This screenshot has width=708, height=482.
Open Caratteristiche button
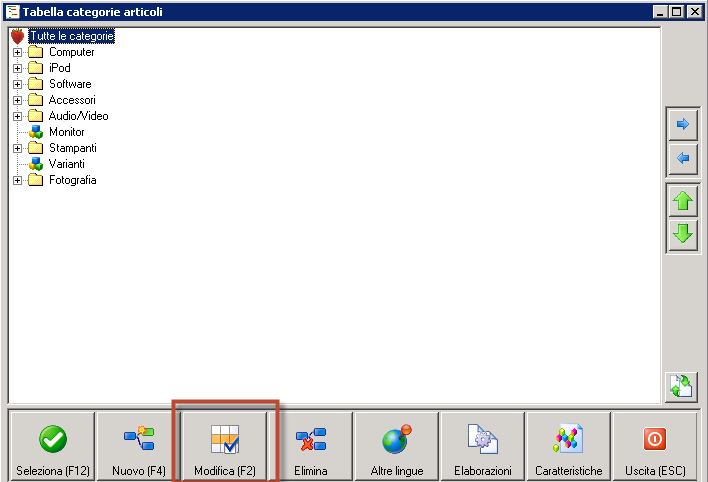click(x=569, y=446)
